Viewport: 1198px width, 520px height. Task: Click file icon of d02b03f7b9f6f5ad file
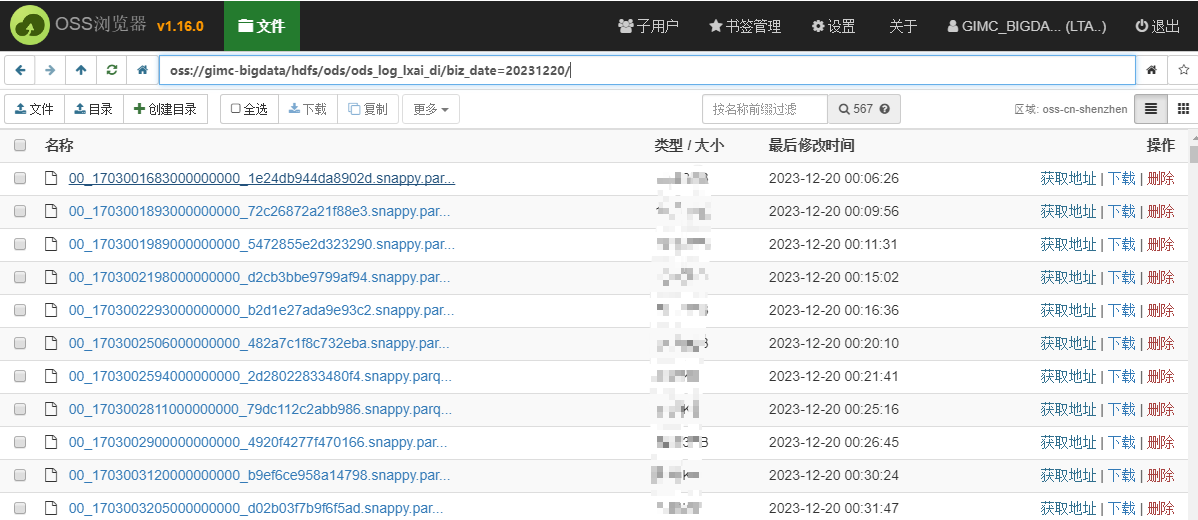click(51, 508)
